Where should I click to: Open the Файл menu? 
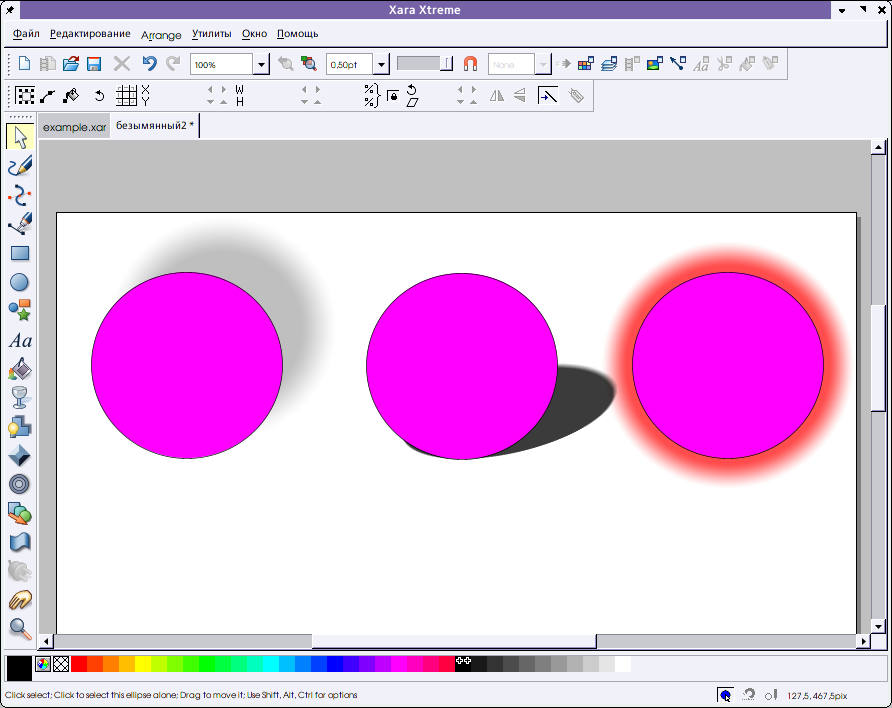point(27,34)
